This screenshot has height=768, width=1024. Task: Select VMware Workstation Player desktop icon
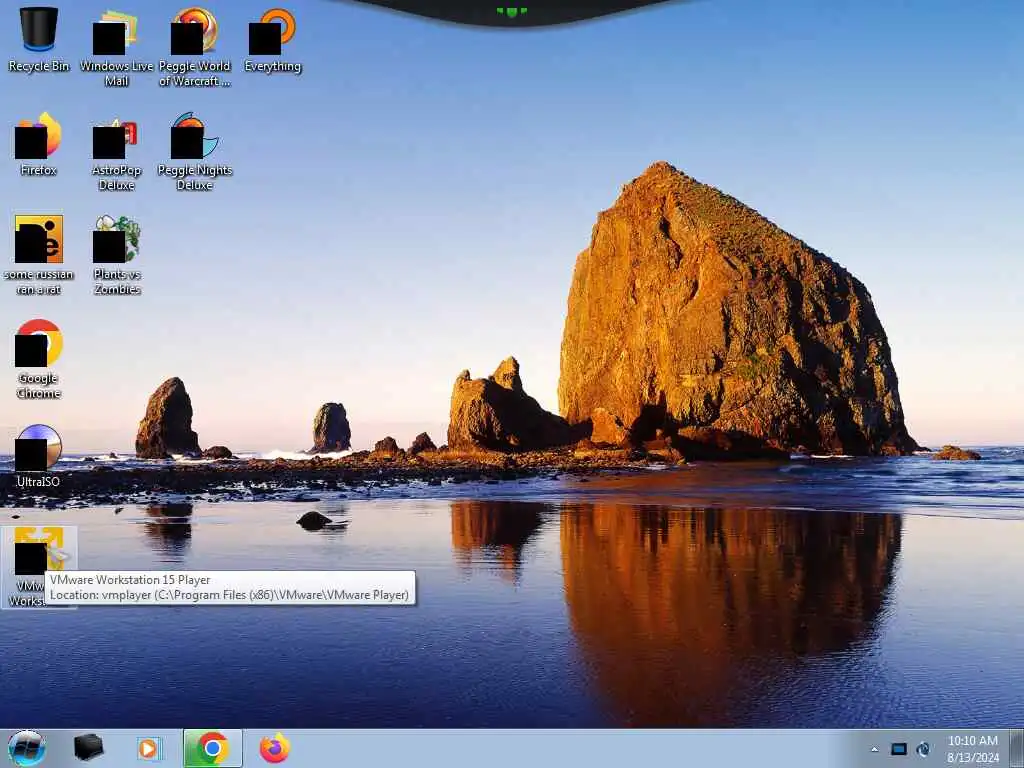point(39,567)
